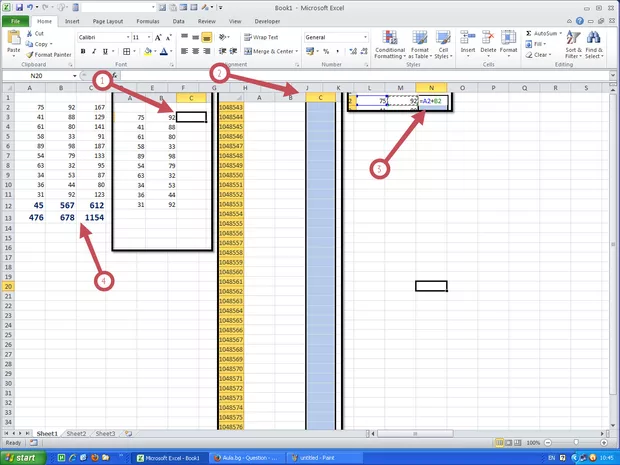Toggle Bottom Align for cells
This screenshot has width=620, height=465.
point(206,37)
